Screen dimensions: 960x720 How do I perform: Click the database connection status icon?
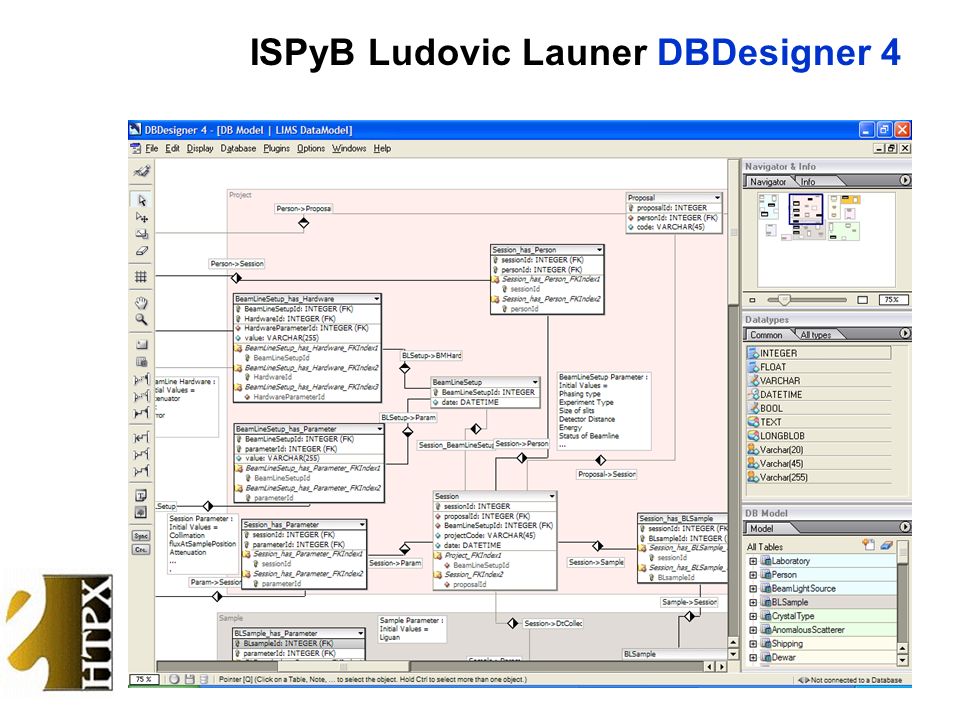(803, 680)
